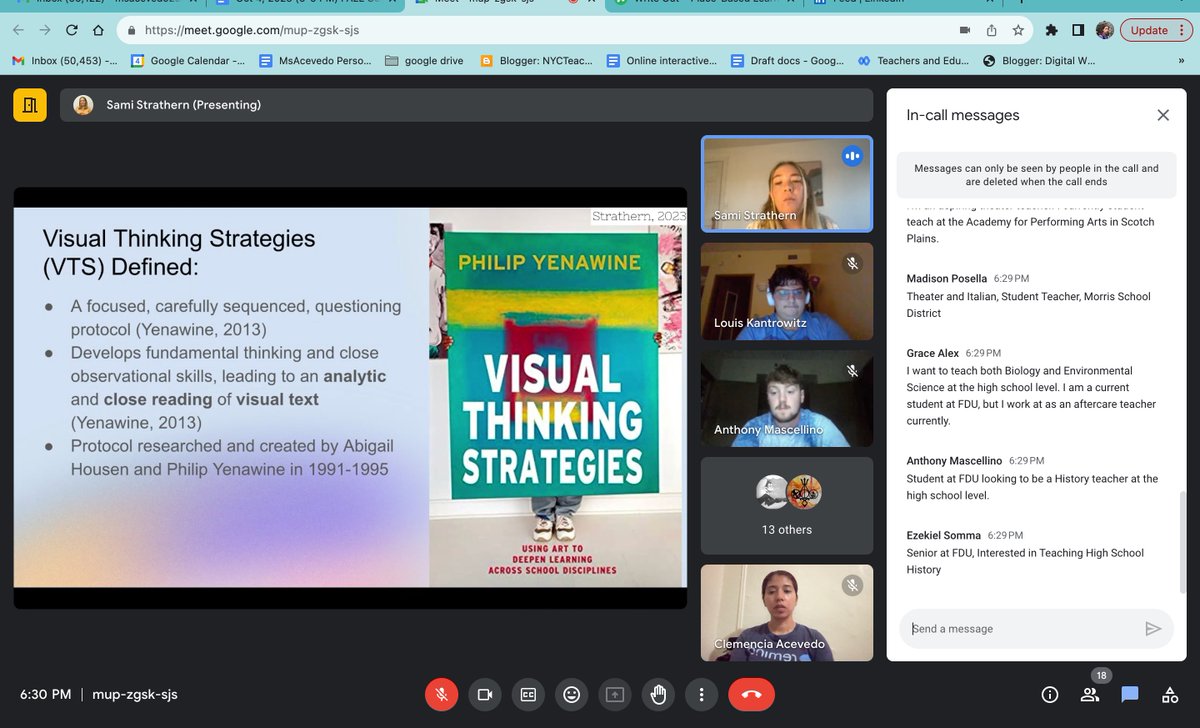This screenshot has width=1200, height=728.
Task: Show the people list
Action: (x=1090, y=694)
